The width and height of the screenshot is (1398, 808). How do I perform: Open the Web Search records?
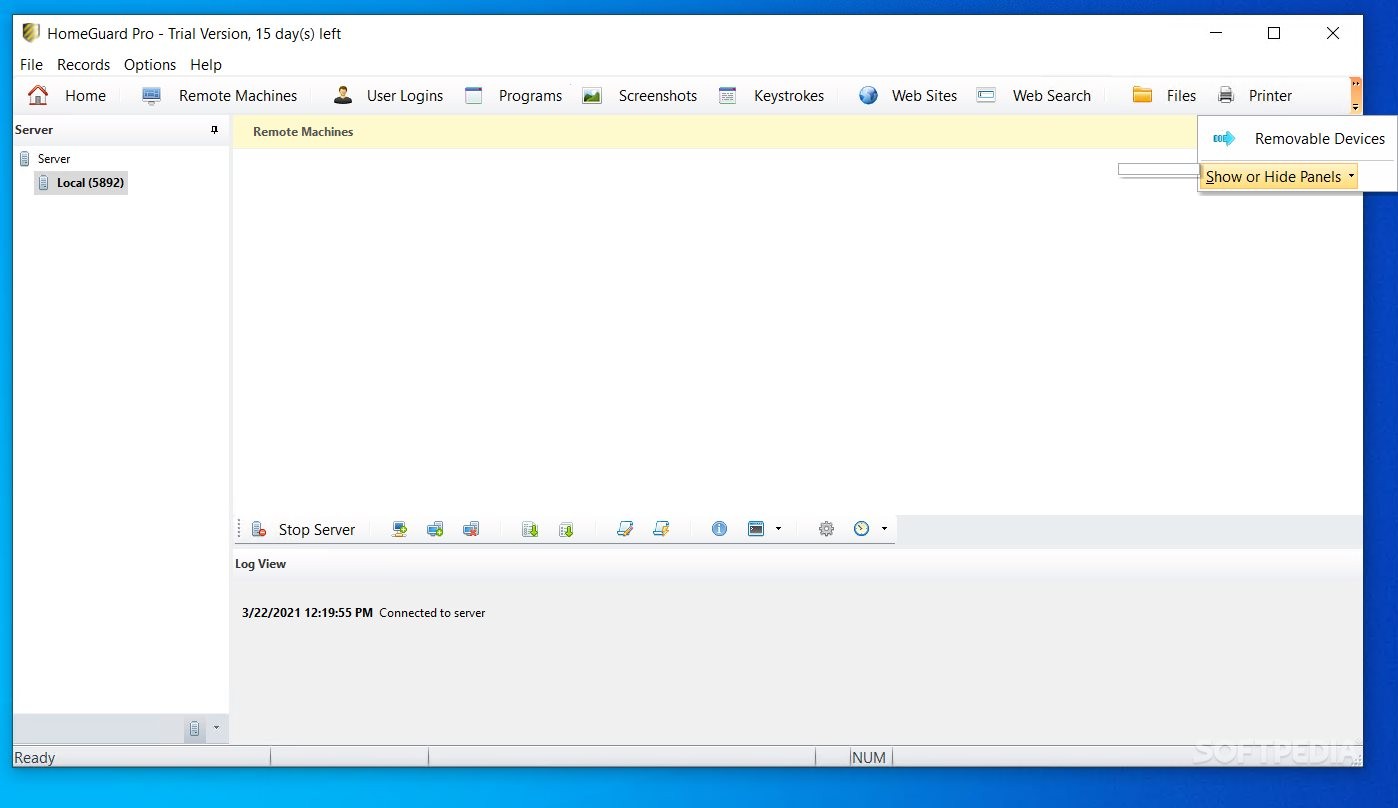1034,96
